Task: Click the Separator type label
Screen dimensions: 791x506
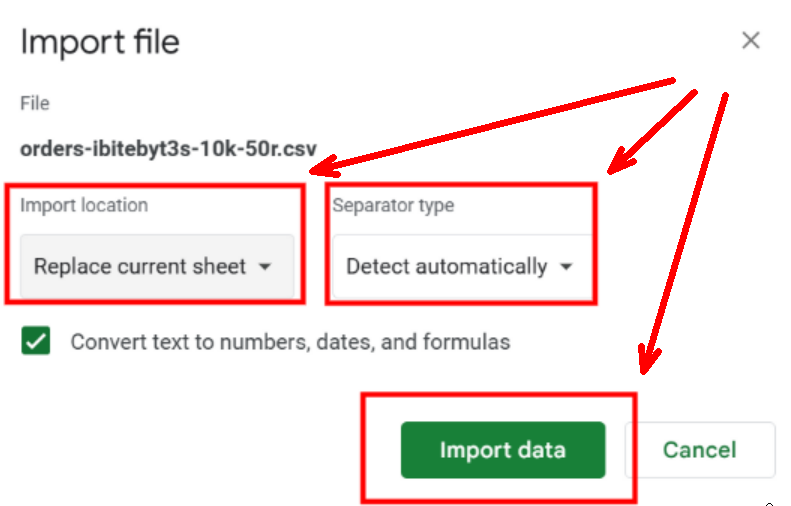Action: click(393, 205)
